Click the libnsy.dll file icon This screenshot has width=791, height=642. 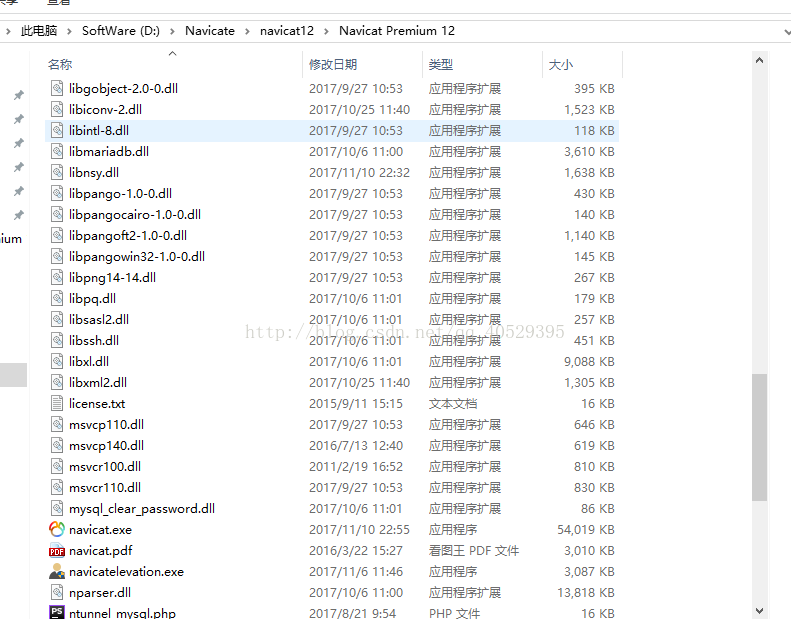[57, 172]
